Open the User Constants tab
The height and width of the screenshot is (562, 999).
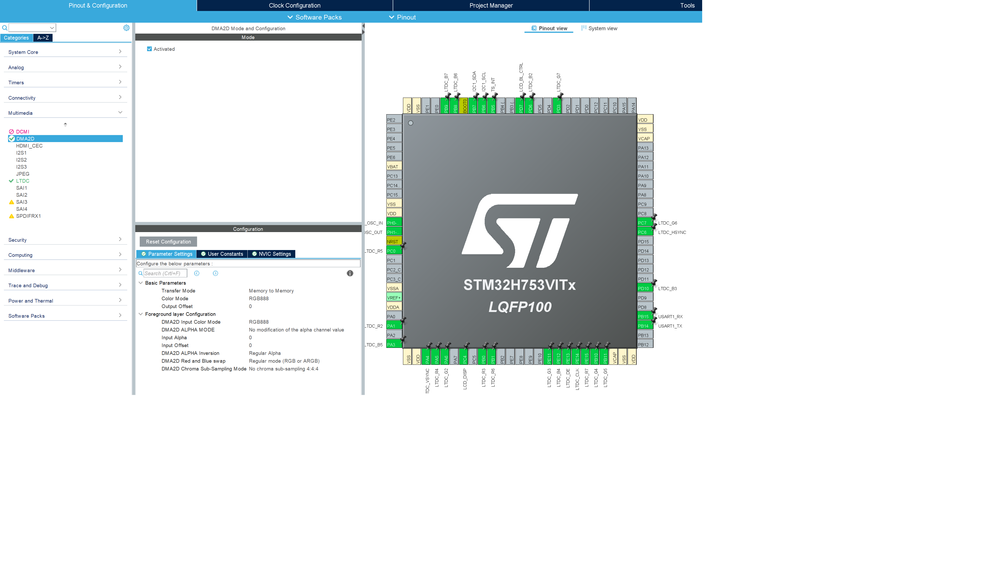(x=222, y=254)
